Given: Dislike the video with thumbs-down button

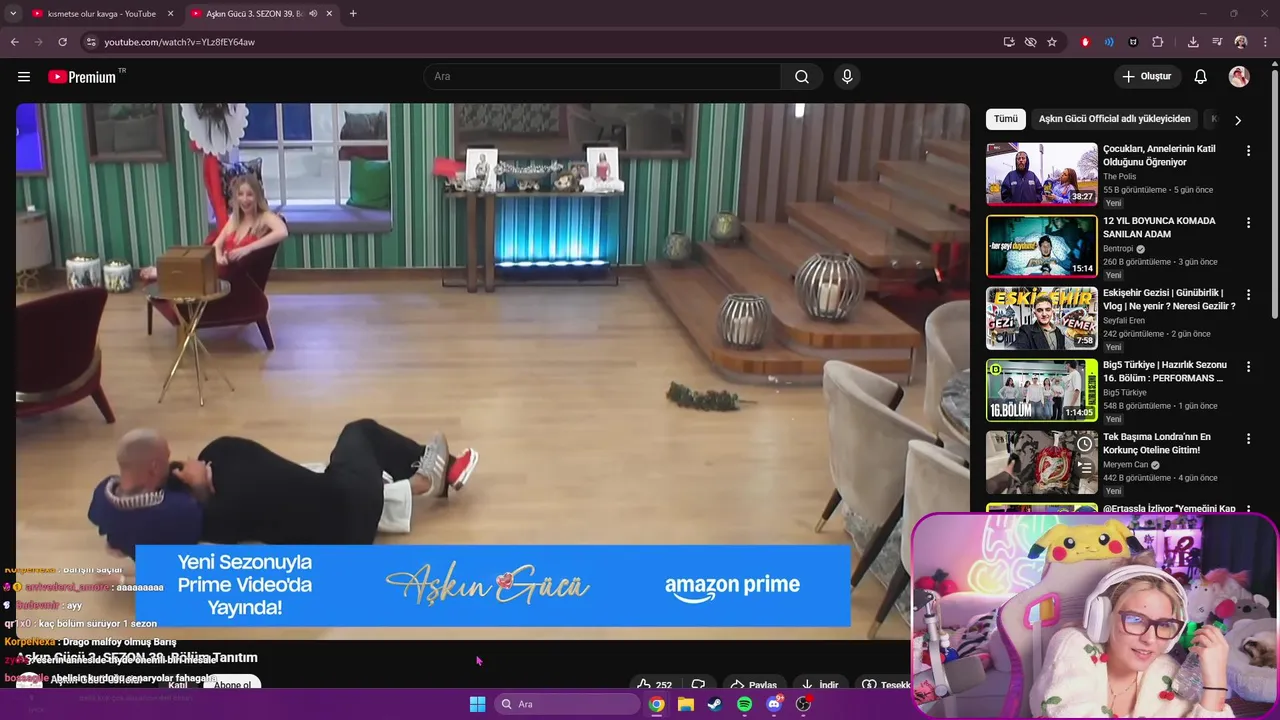Looking at the screenshot, I should click(698, 685).
